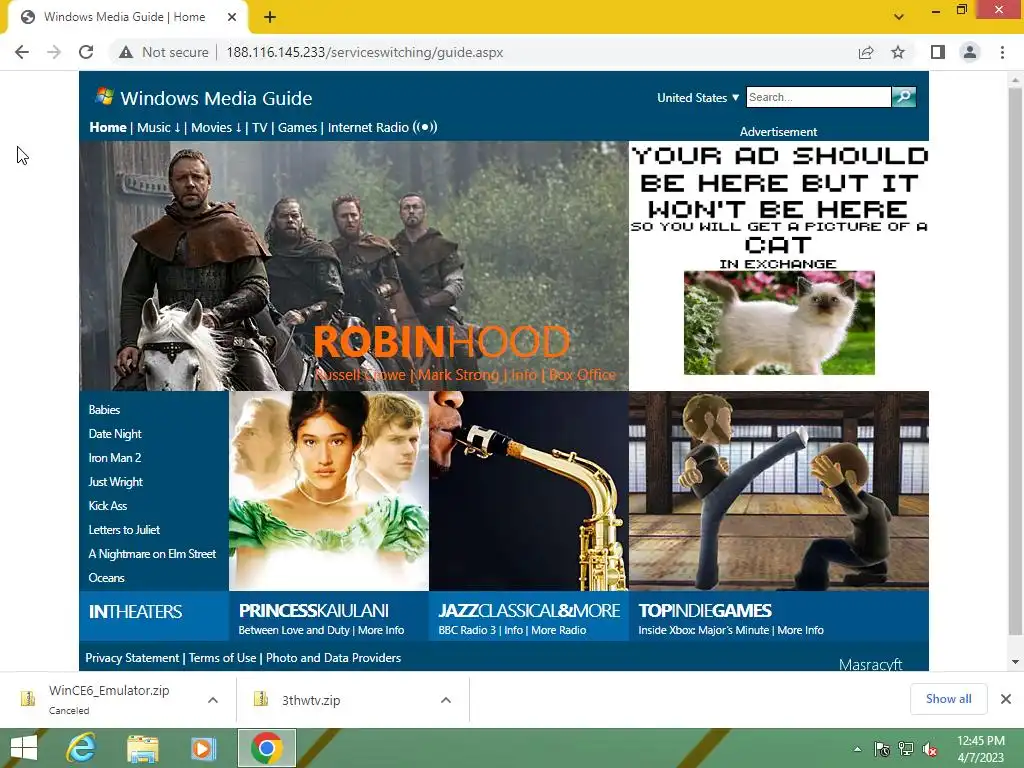Open the Chrome profile avatar
Image resolution: width=1024 pixels, height=768 pixels.
[970, 52]
